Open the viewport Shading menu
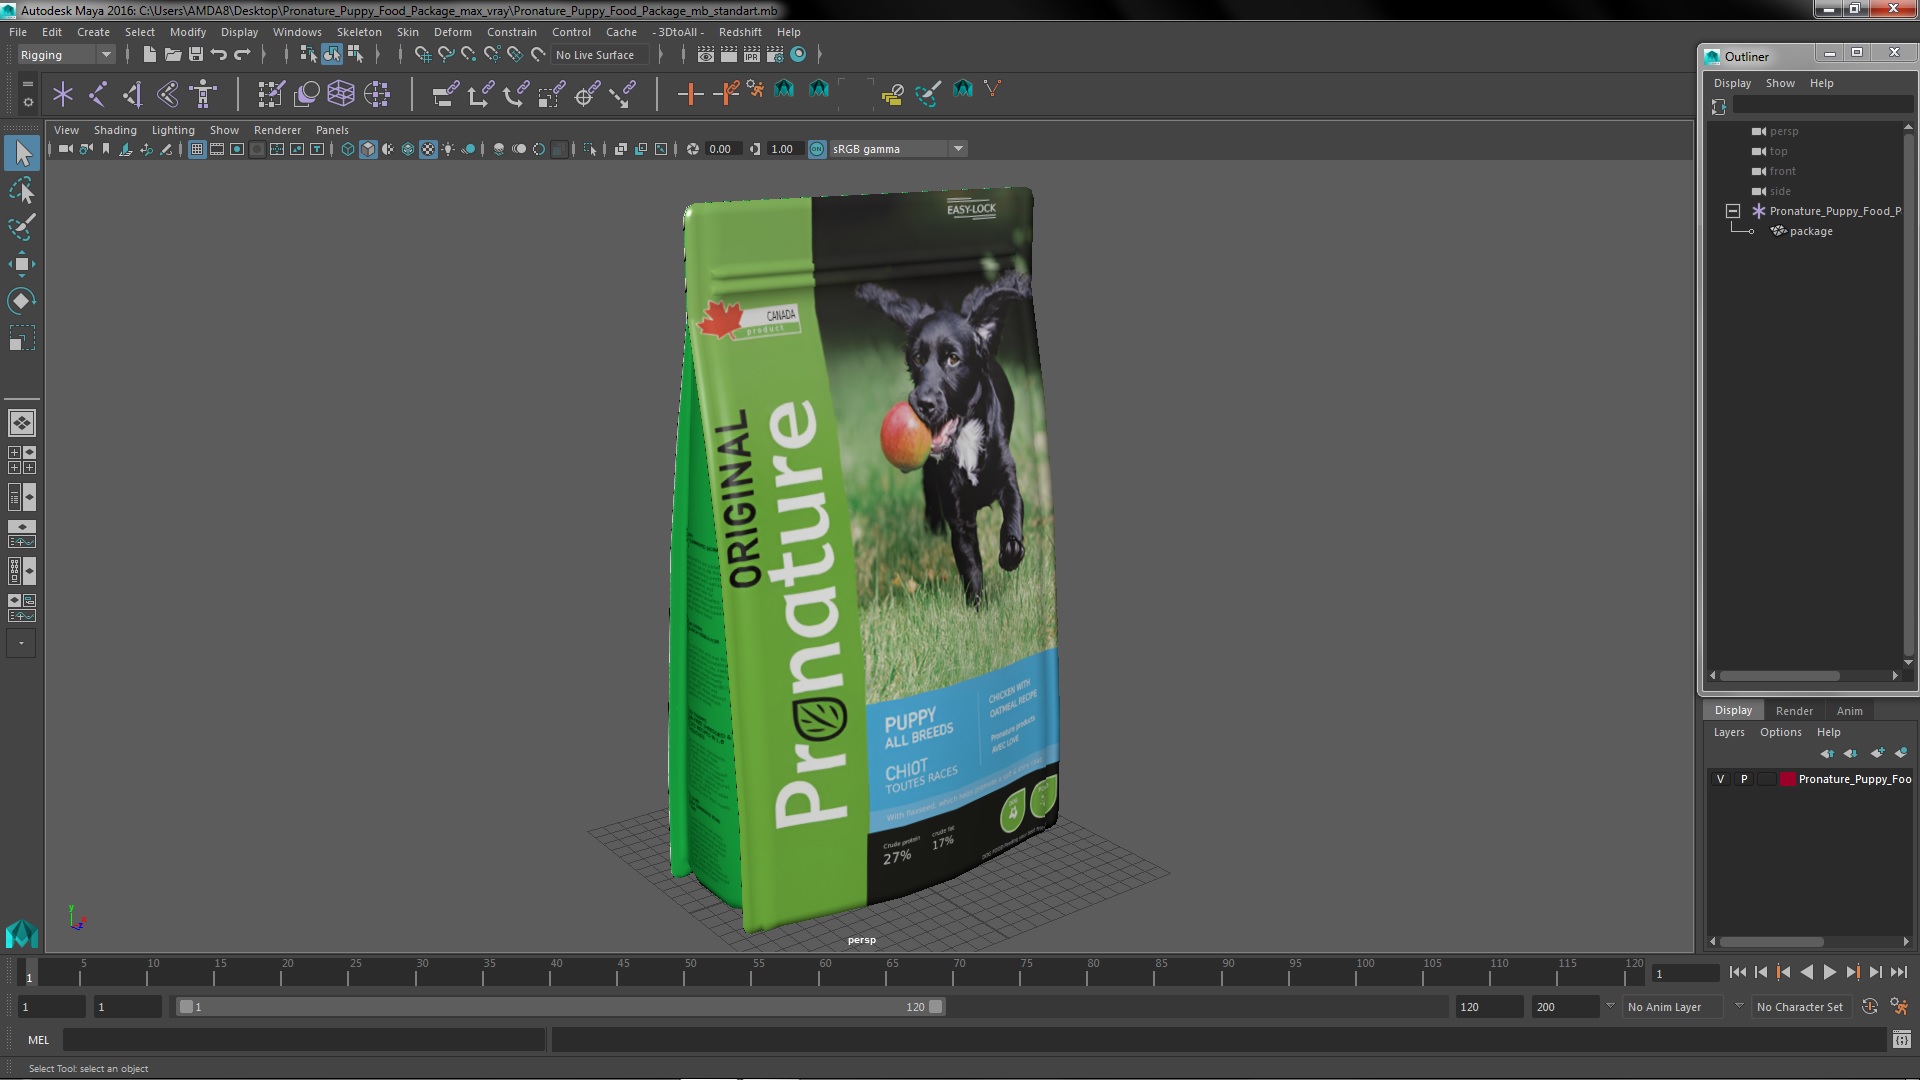This screenshot has height=1080, width=1920. pyautogui.click(x=115, y=130)
